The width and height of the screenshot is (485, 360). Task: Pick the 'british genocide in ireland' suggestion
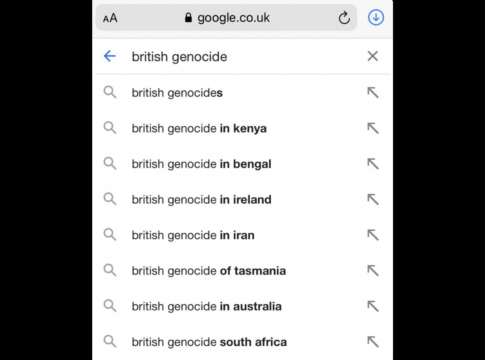[x=242, y=199]
